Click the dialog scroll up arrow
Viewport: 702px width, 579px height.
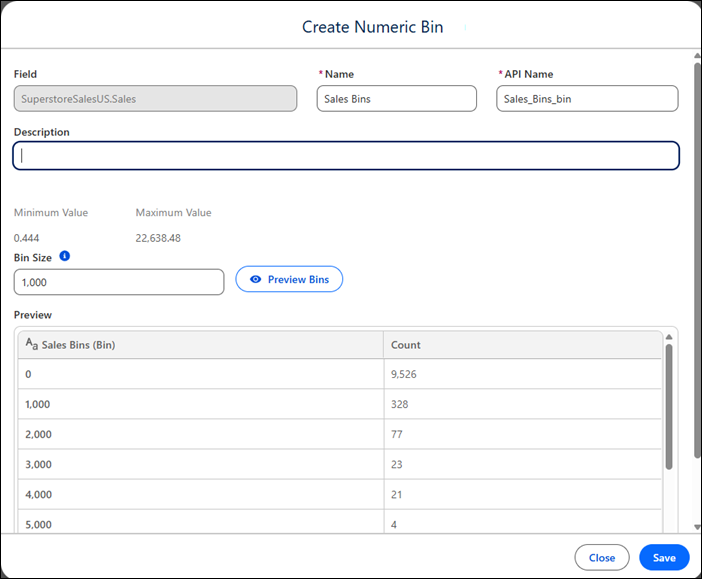tap(697, 56)
